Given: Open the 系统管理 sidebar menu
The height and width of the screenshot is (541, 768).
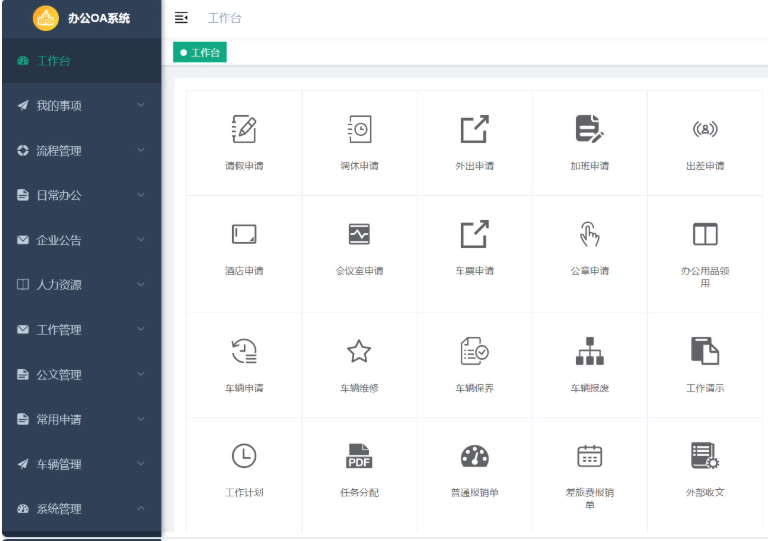Looking at the screenshot, I should coord(81,509).
